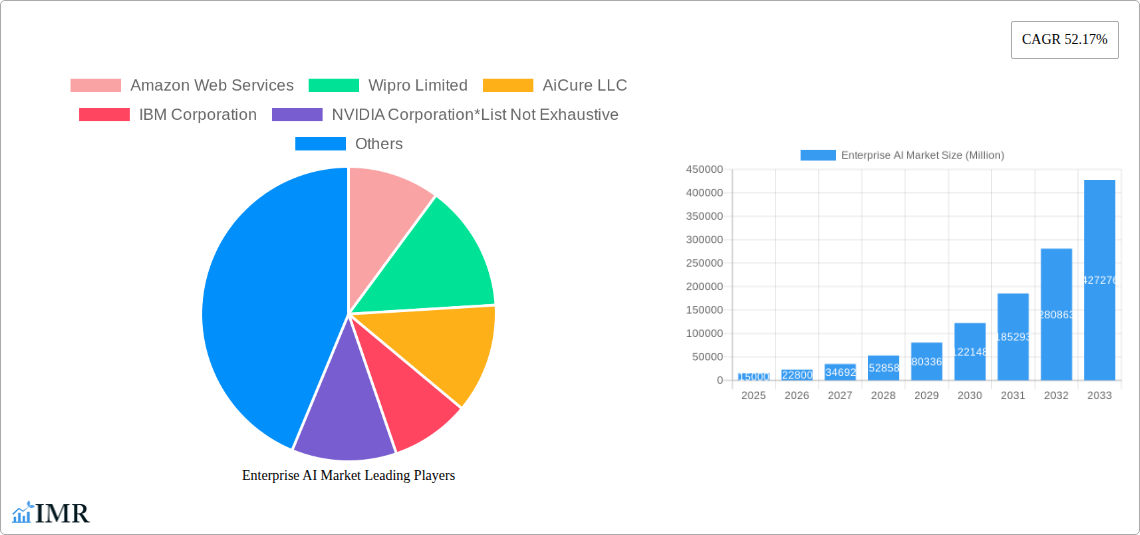Select the 2027 bar labeled 34692
This screenshot has width=1140, height=535.
point(840,372)
